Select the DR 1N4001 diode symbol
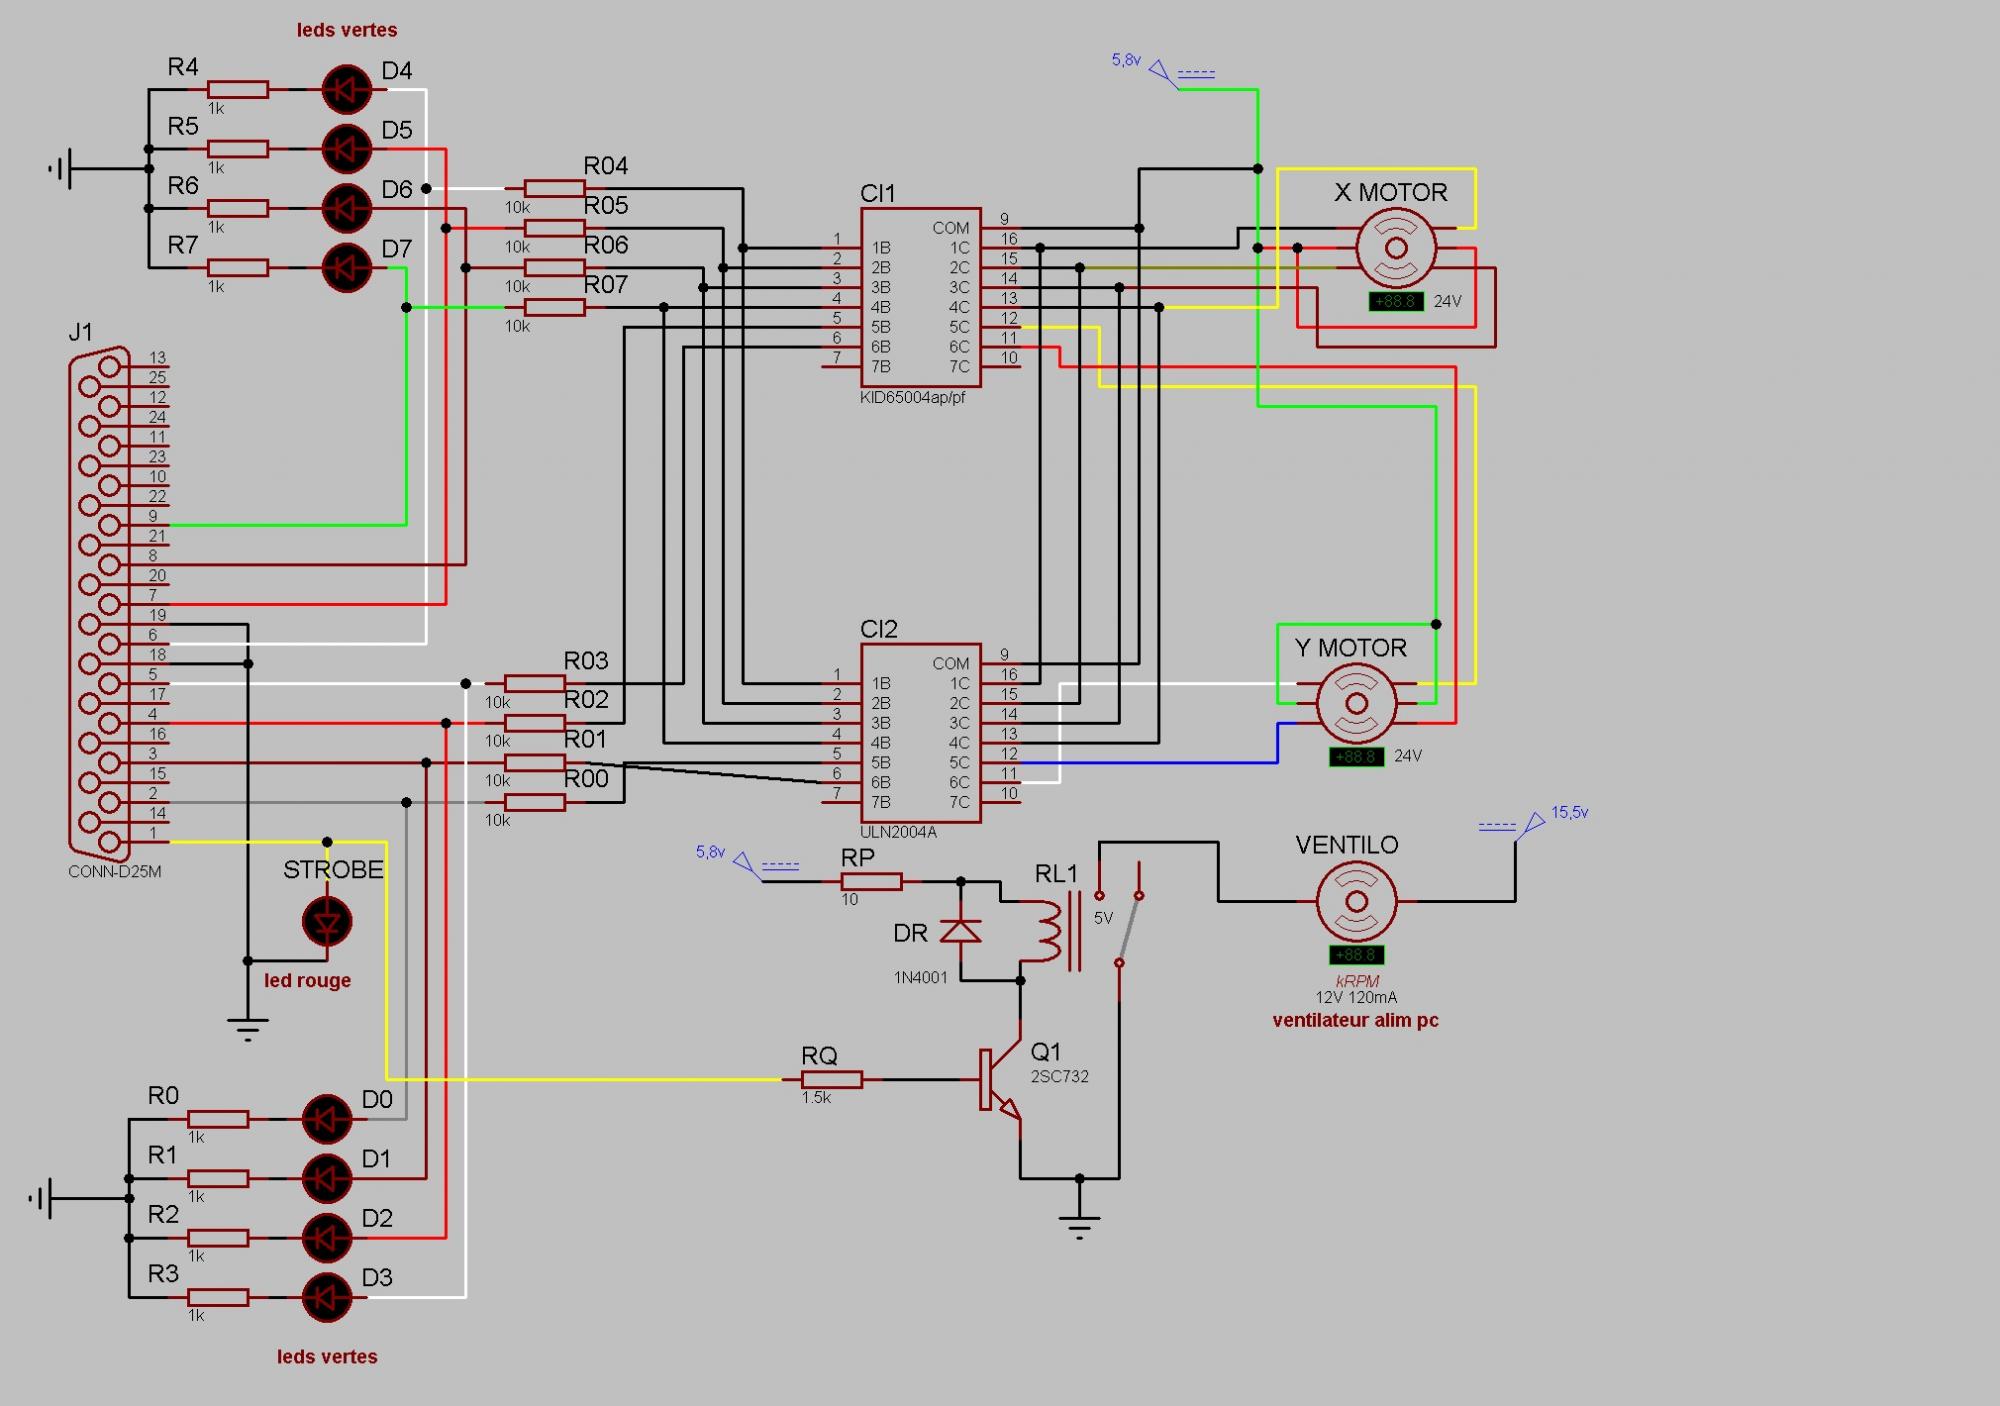This screenshot has height=1406, width=2000. point(960,932)
